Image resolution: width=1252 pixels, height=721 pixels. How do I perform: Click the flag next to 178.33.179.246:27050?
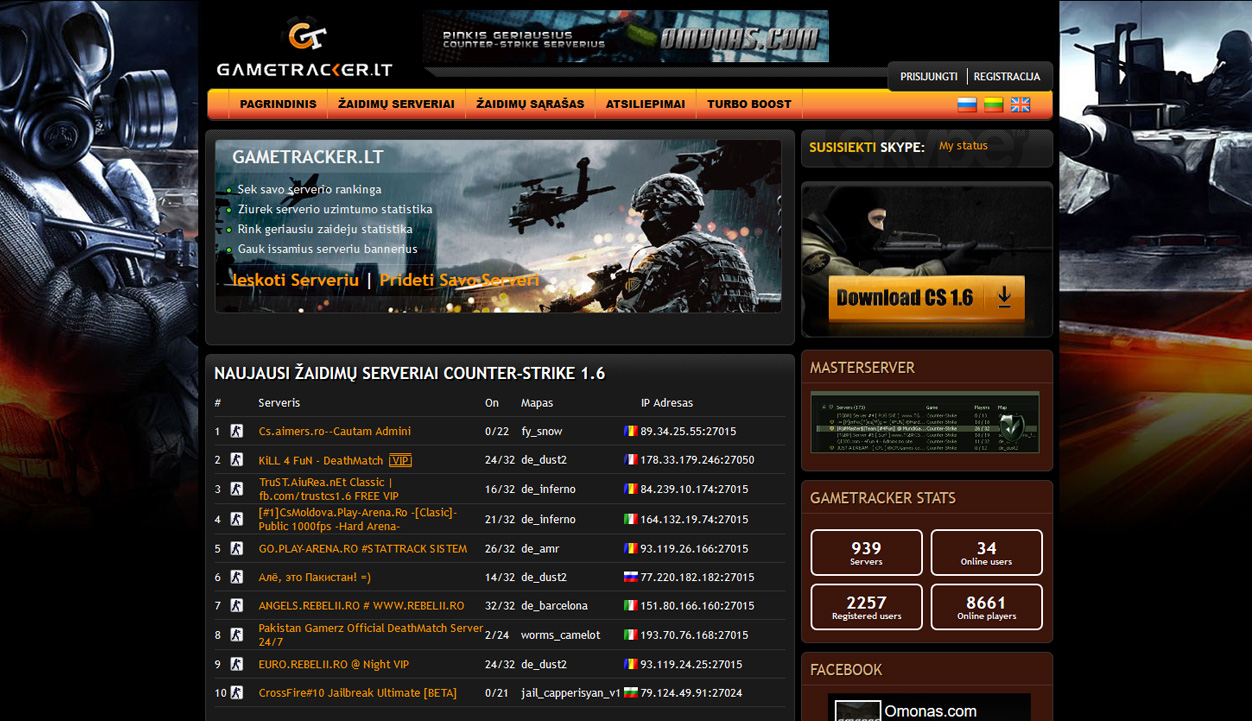(x=630, y=460)
